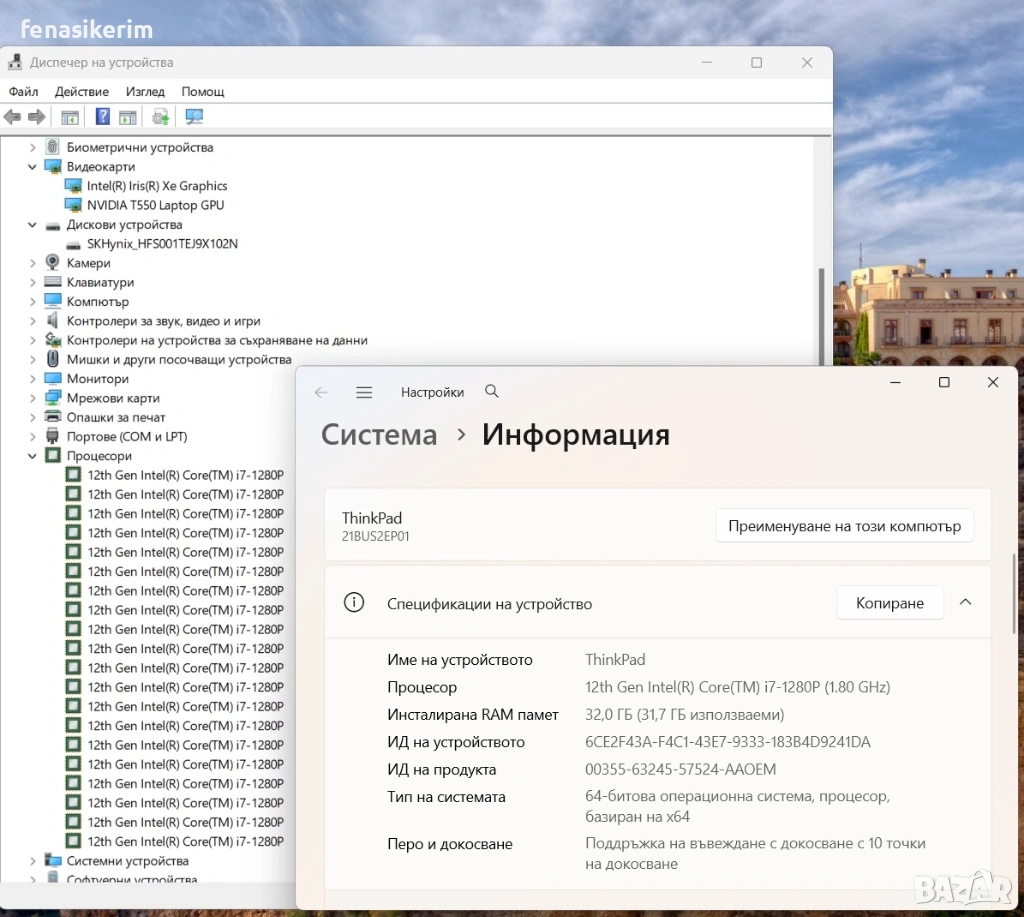Image resolution: width=1024 pixels, height=917 pixels.
Task: Click the Преименуване на този компютър button
Action: pyautogui.click(x=844, y=526)
